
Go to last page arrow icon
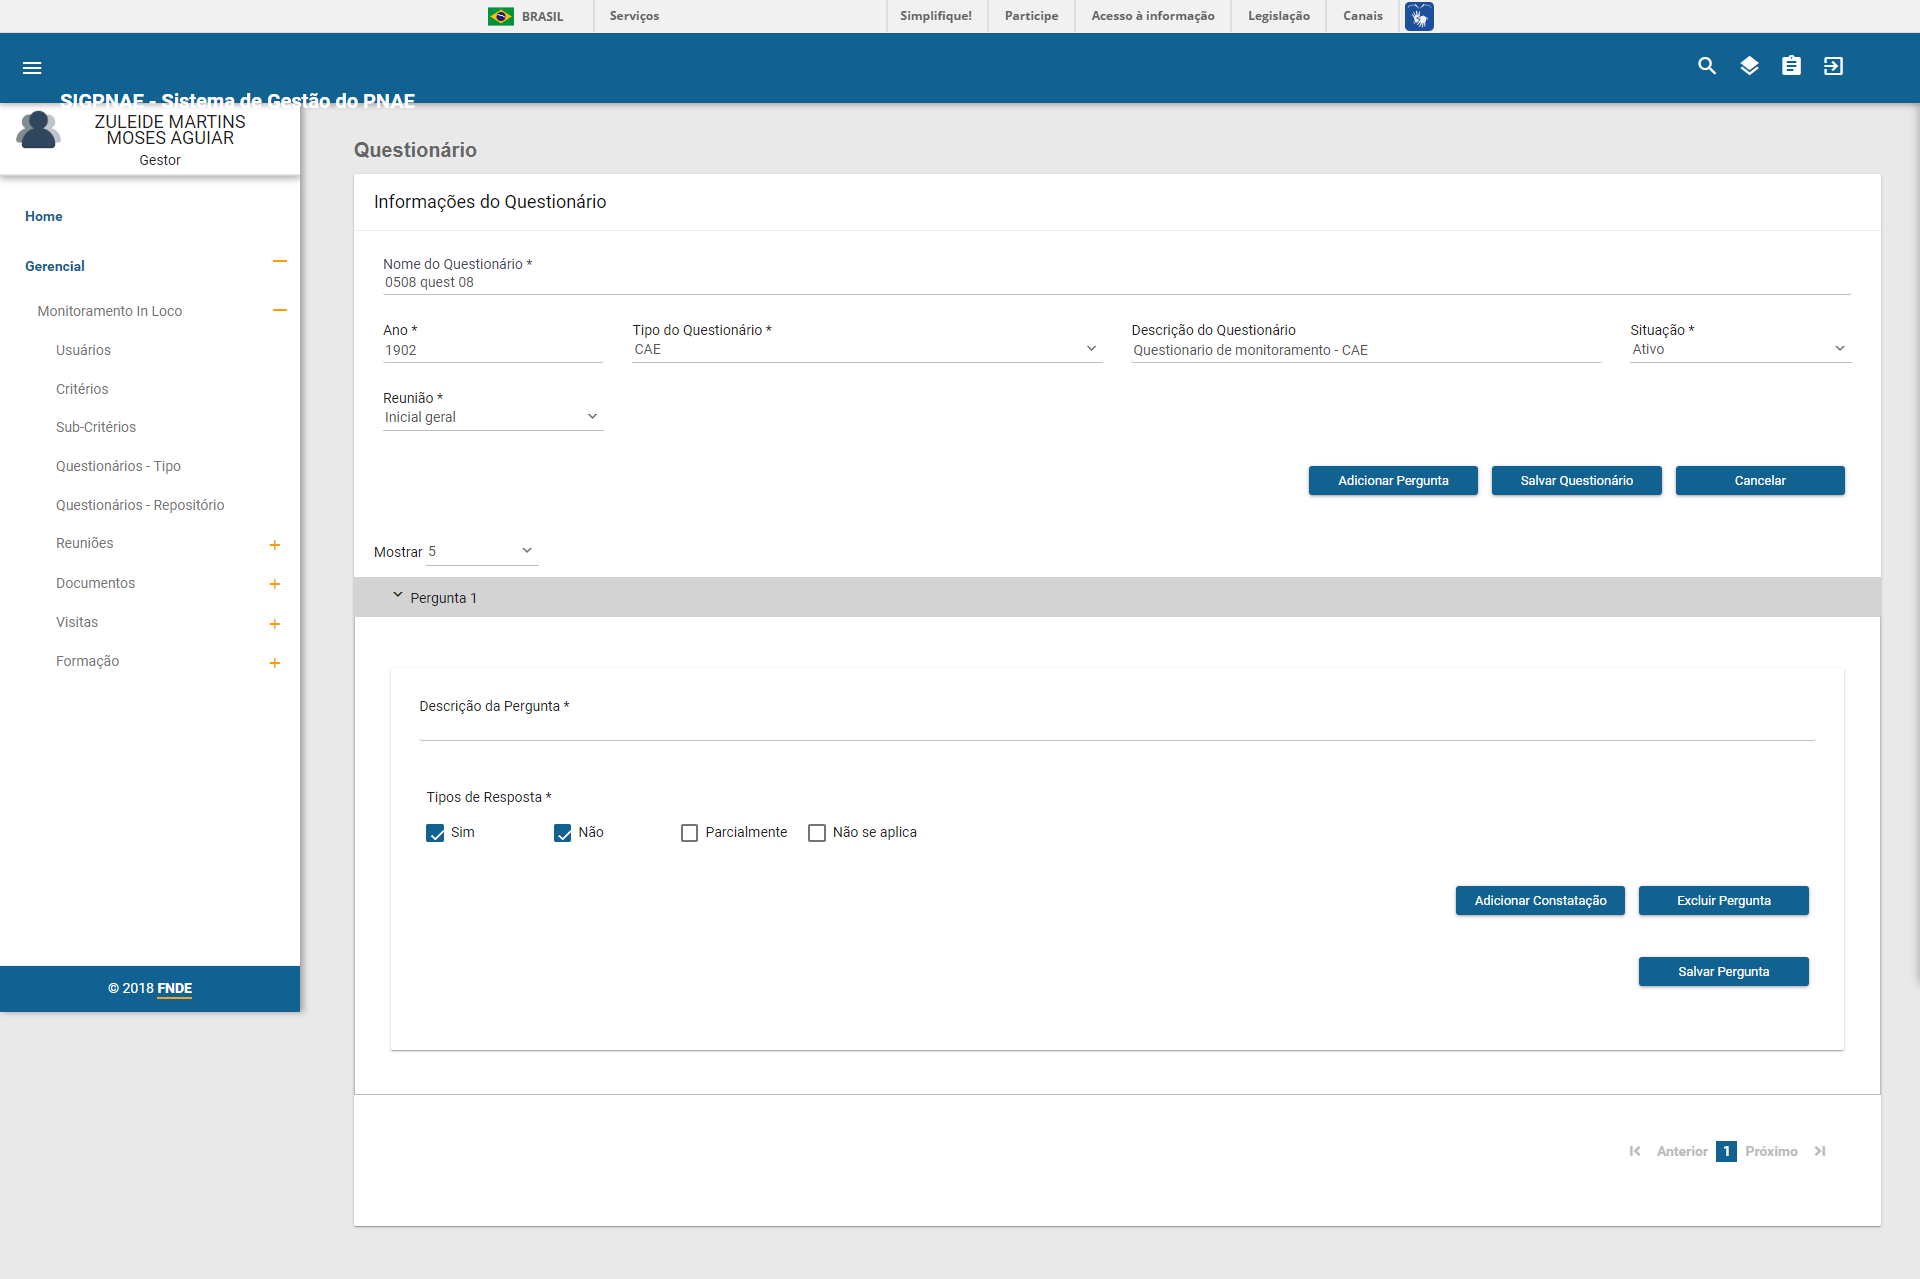click(1820, 1151)
